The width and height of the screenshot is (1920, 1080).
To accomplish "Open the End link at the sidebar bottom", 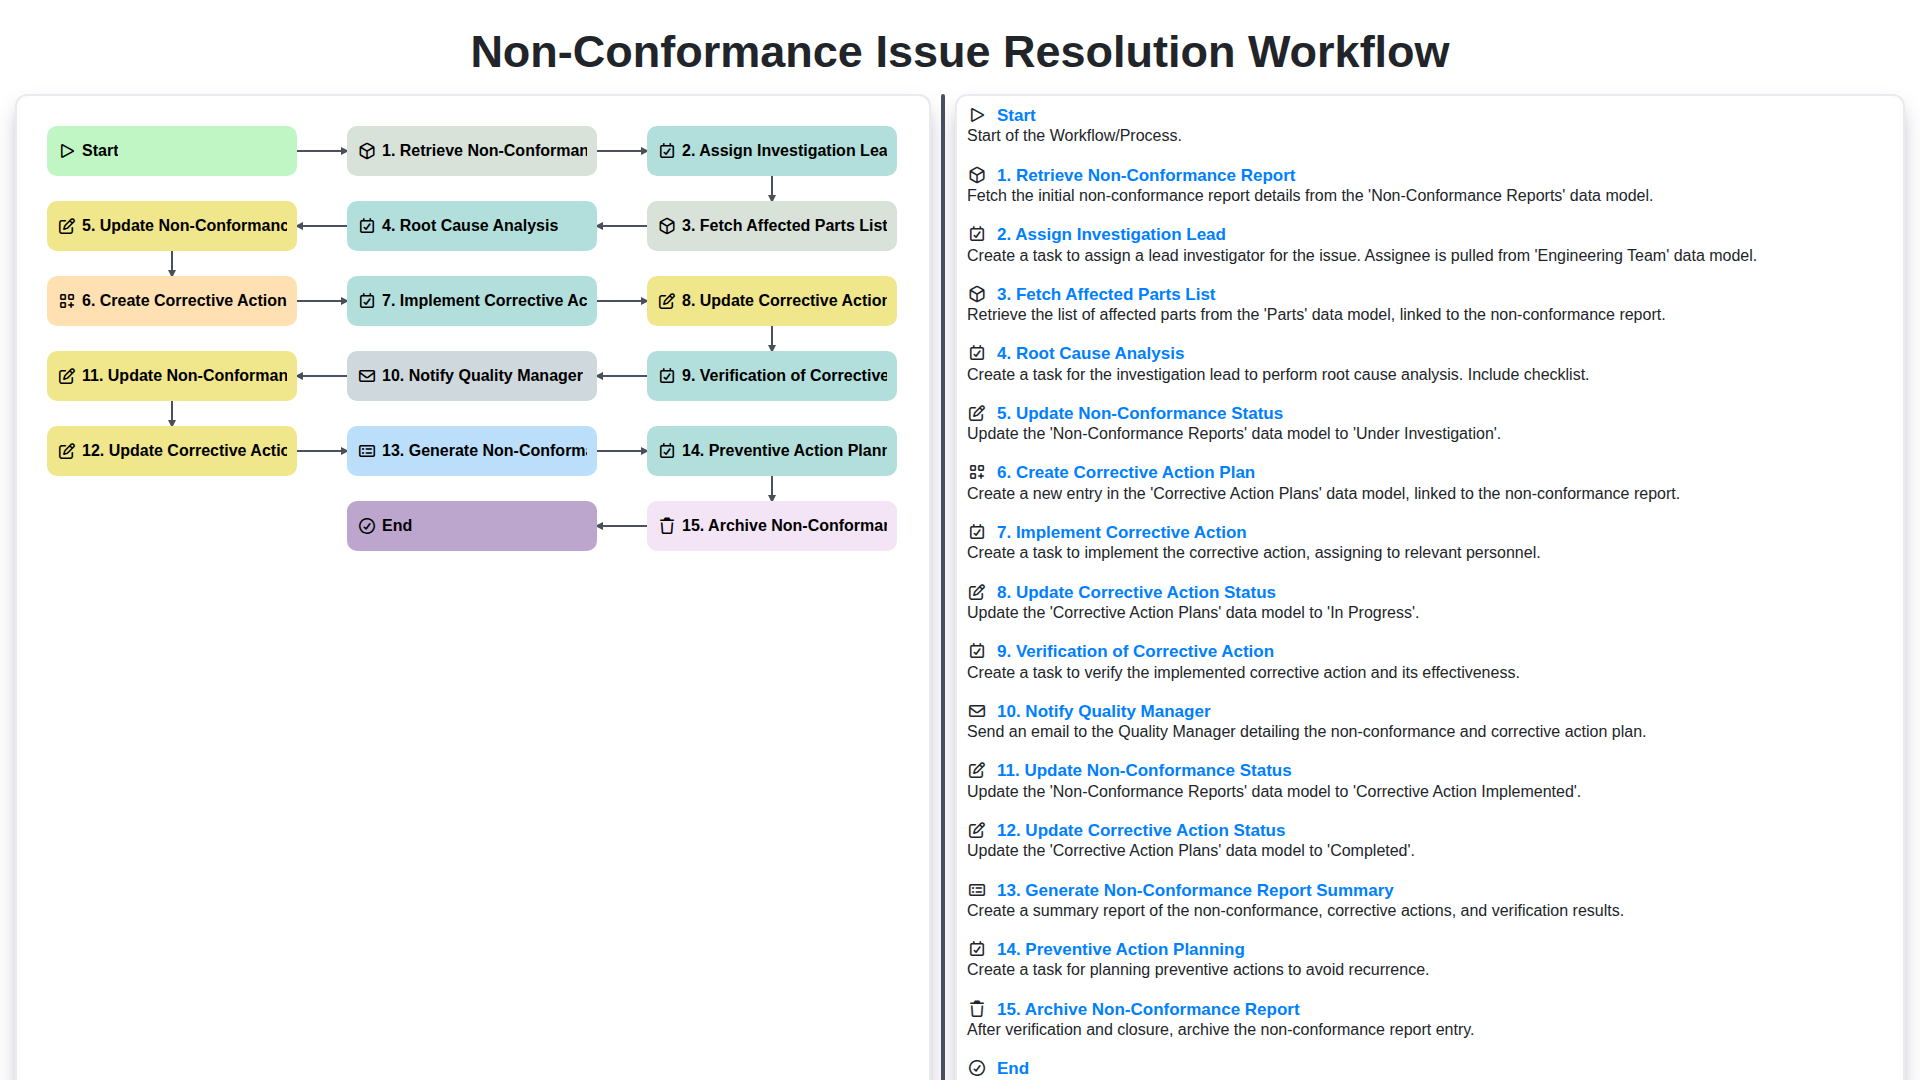I will point(1012,1068).
